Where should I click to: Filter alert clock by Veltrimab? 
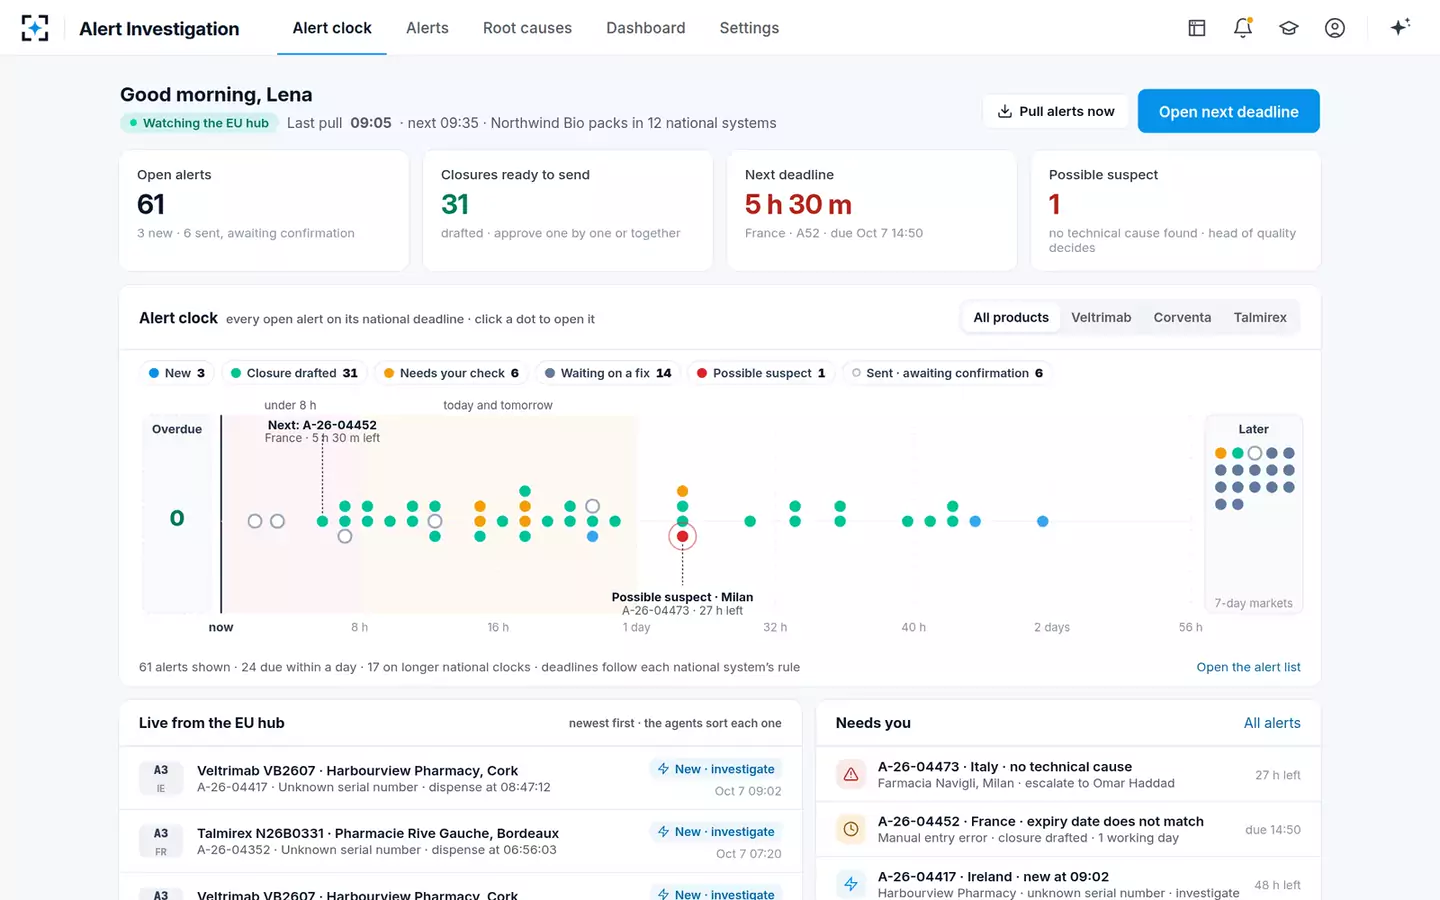[x=1101, y=317]
